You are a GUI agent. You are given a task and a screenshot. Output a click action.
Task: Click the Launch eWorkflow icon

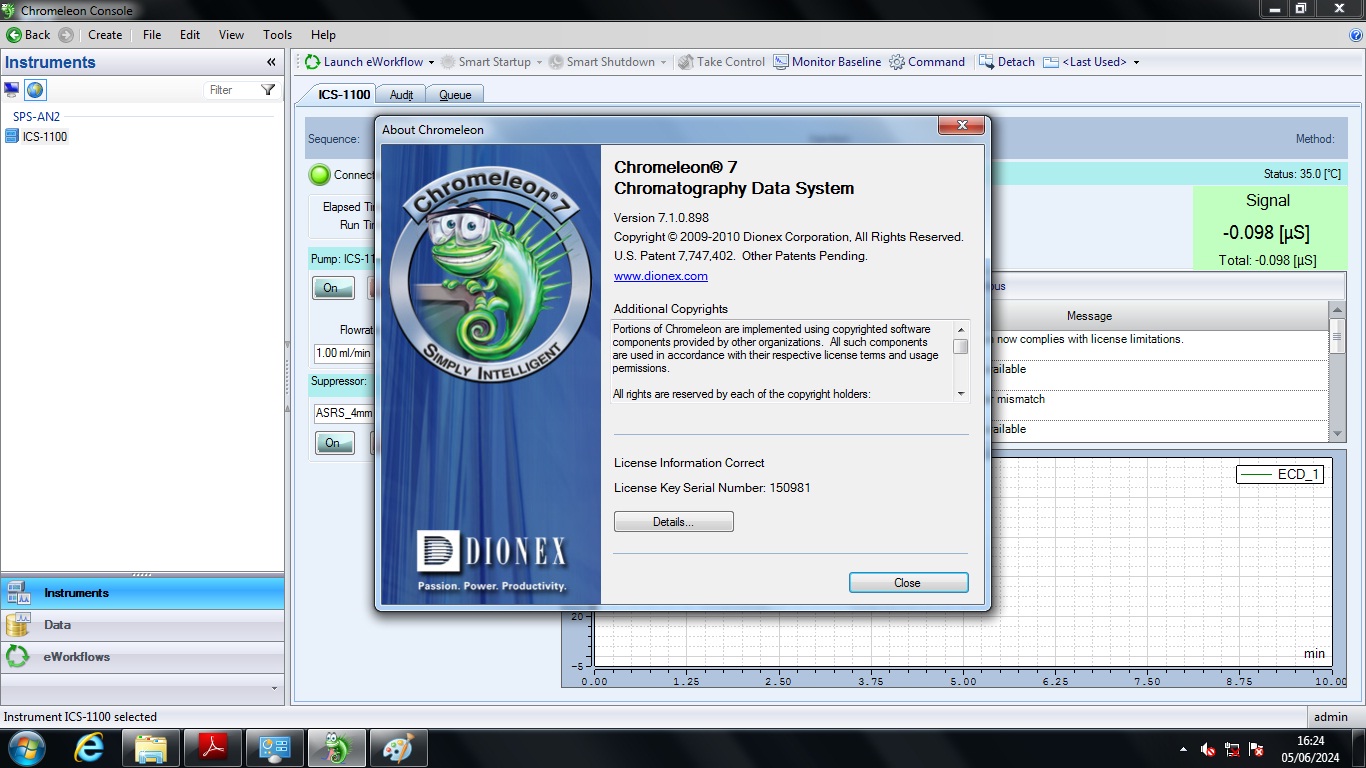pos(313,62)
